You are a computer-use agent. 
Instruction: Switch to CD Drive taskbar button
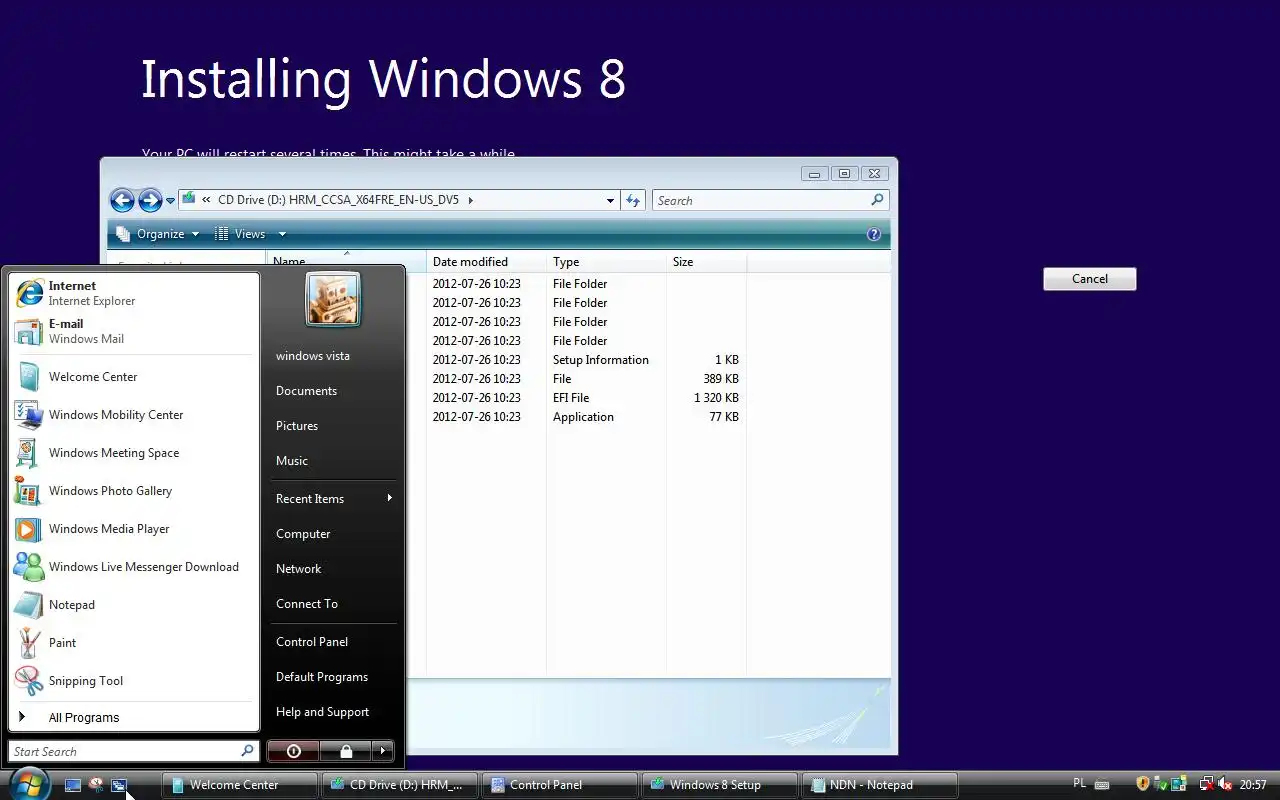coord(400,785)
